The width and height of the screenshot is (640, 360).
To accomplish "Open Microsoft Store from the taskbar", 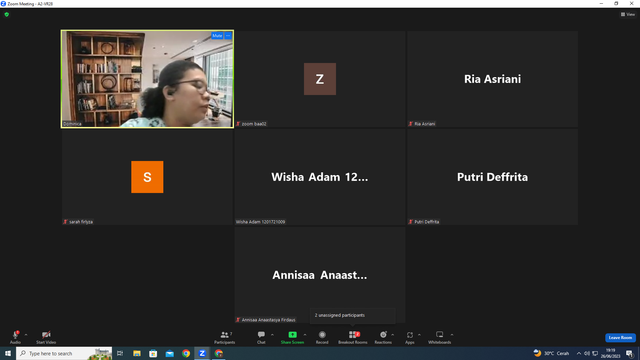I will click(x=153, y=353).
